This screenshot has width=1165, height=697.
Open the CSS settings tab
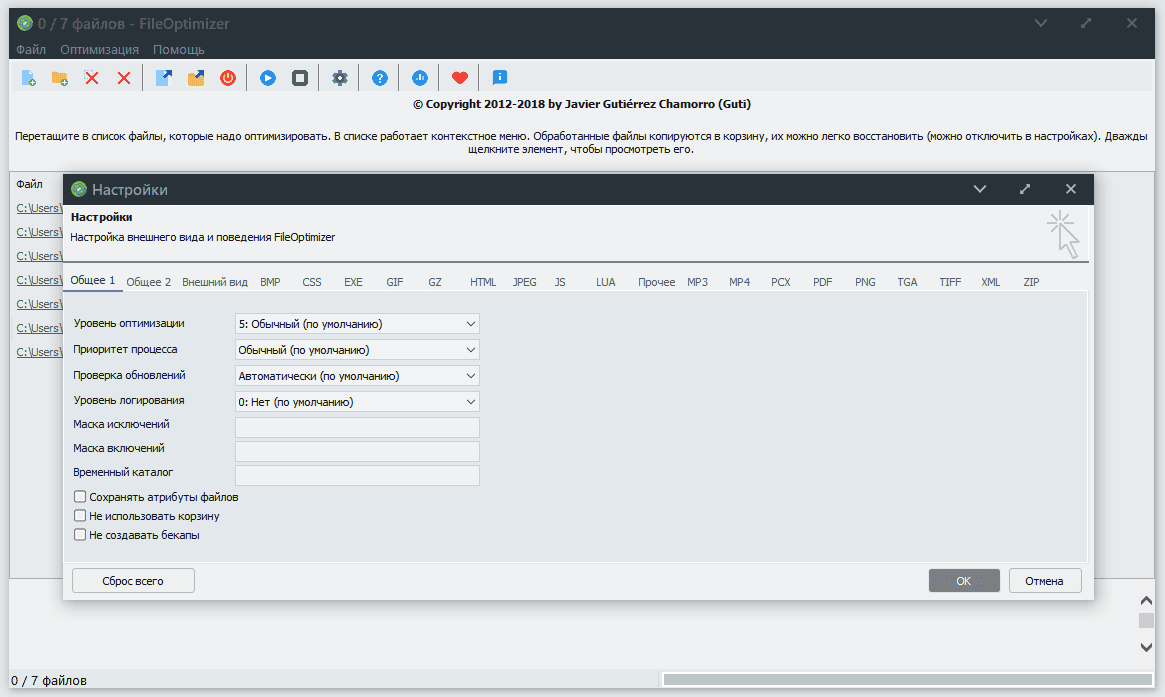pyautogui.click(x=312, y=282)
